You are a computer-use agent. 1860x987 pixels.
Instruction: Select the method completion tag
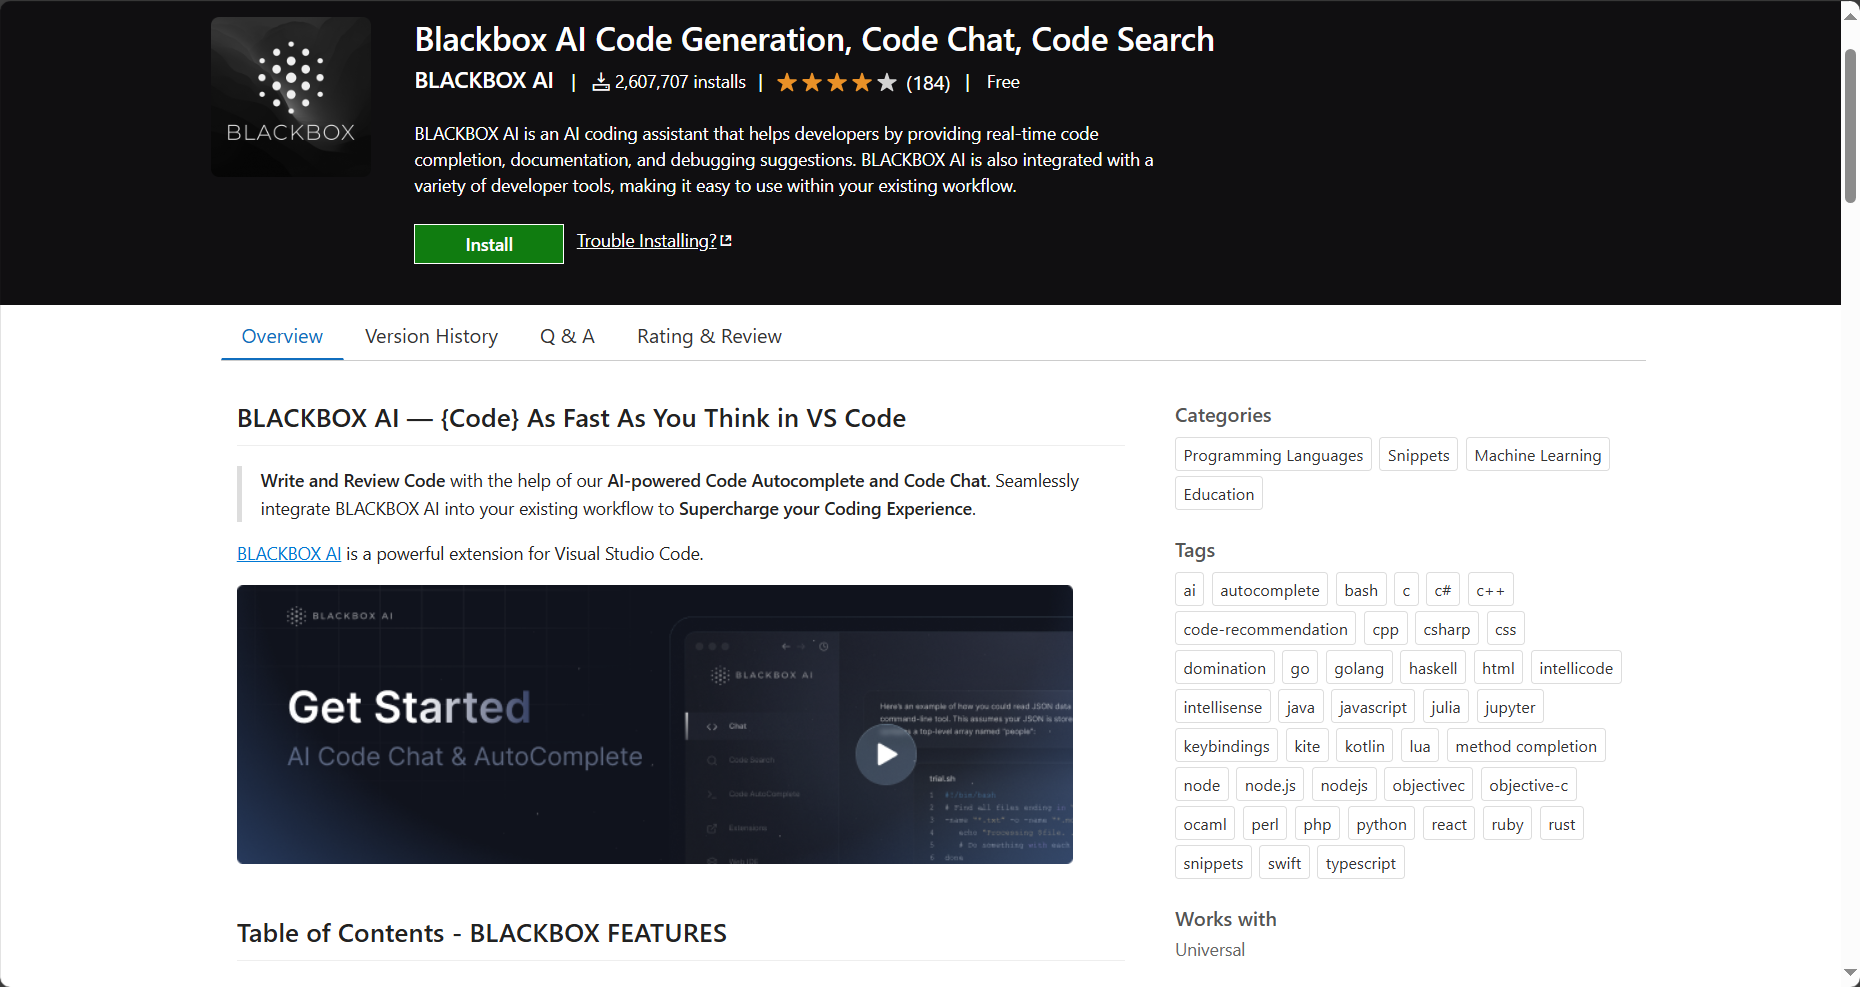[1526, 746]
